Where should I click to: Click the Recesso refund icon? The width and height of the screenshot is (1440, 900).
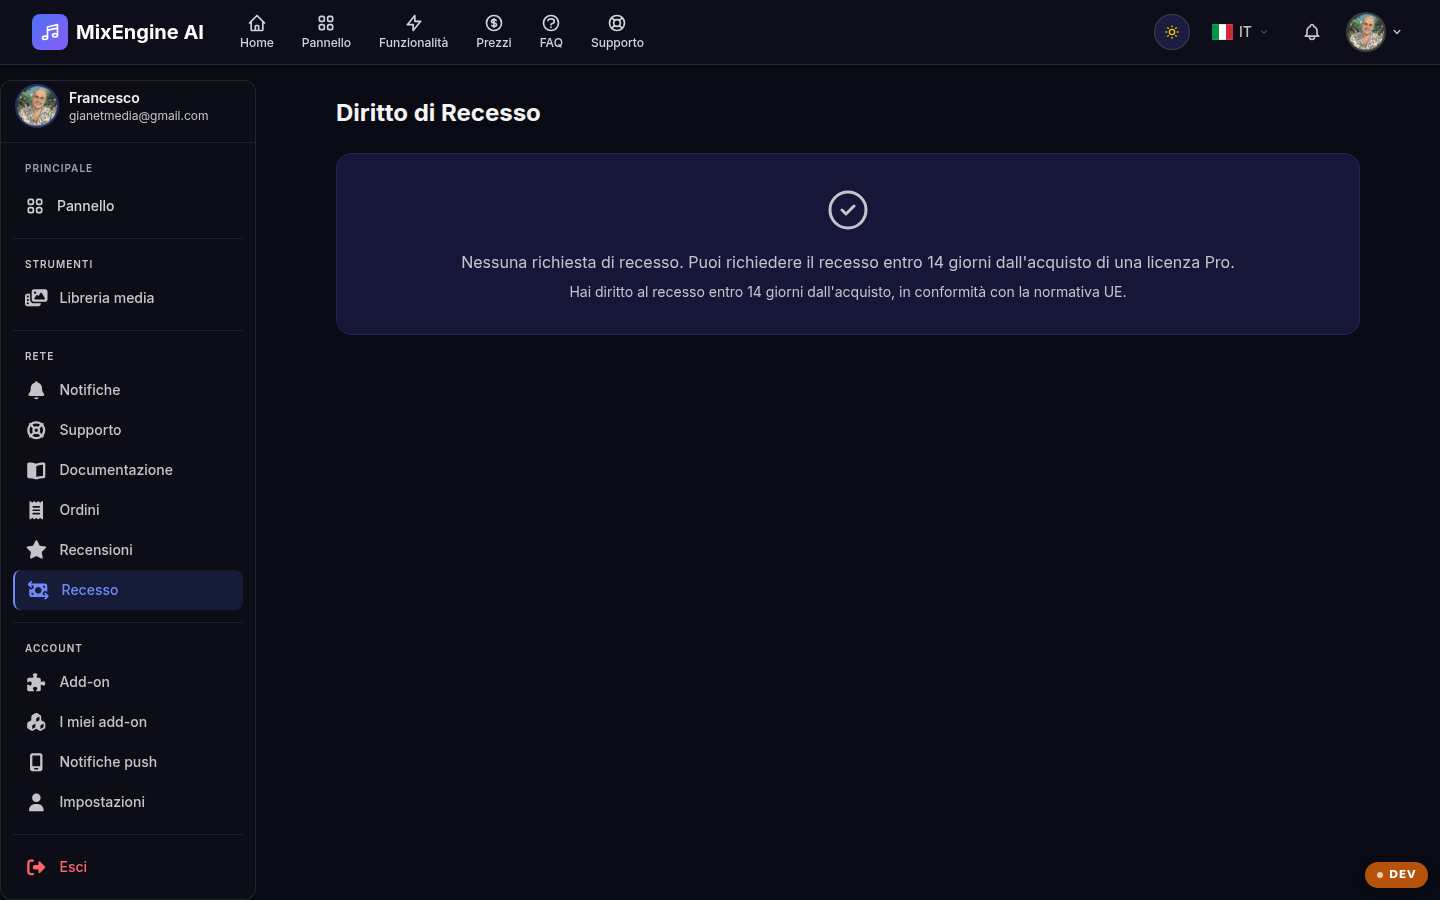click(38, 590)
